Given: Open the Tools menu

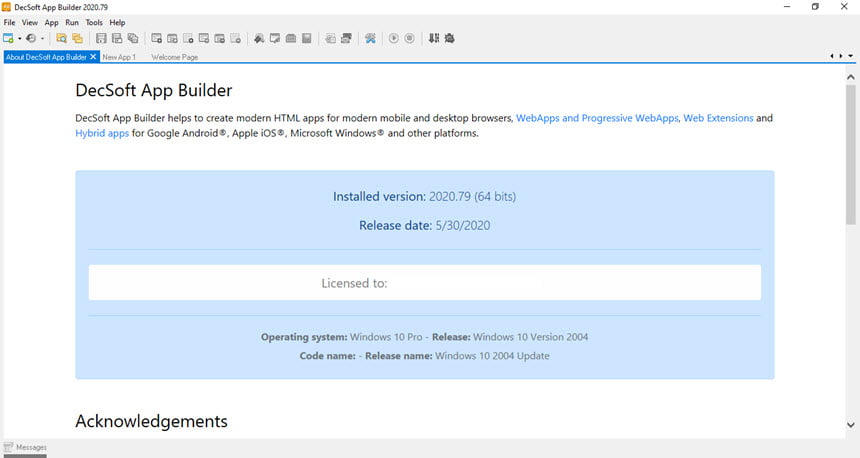Looking at the screenshot, I should coord(94,22).
